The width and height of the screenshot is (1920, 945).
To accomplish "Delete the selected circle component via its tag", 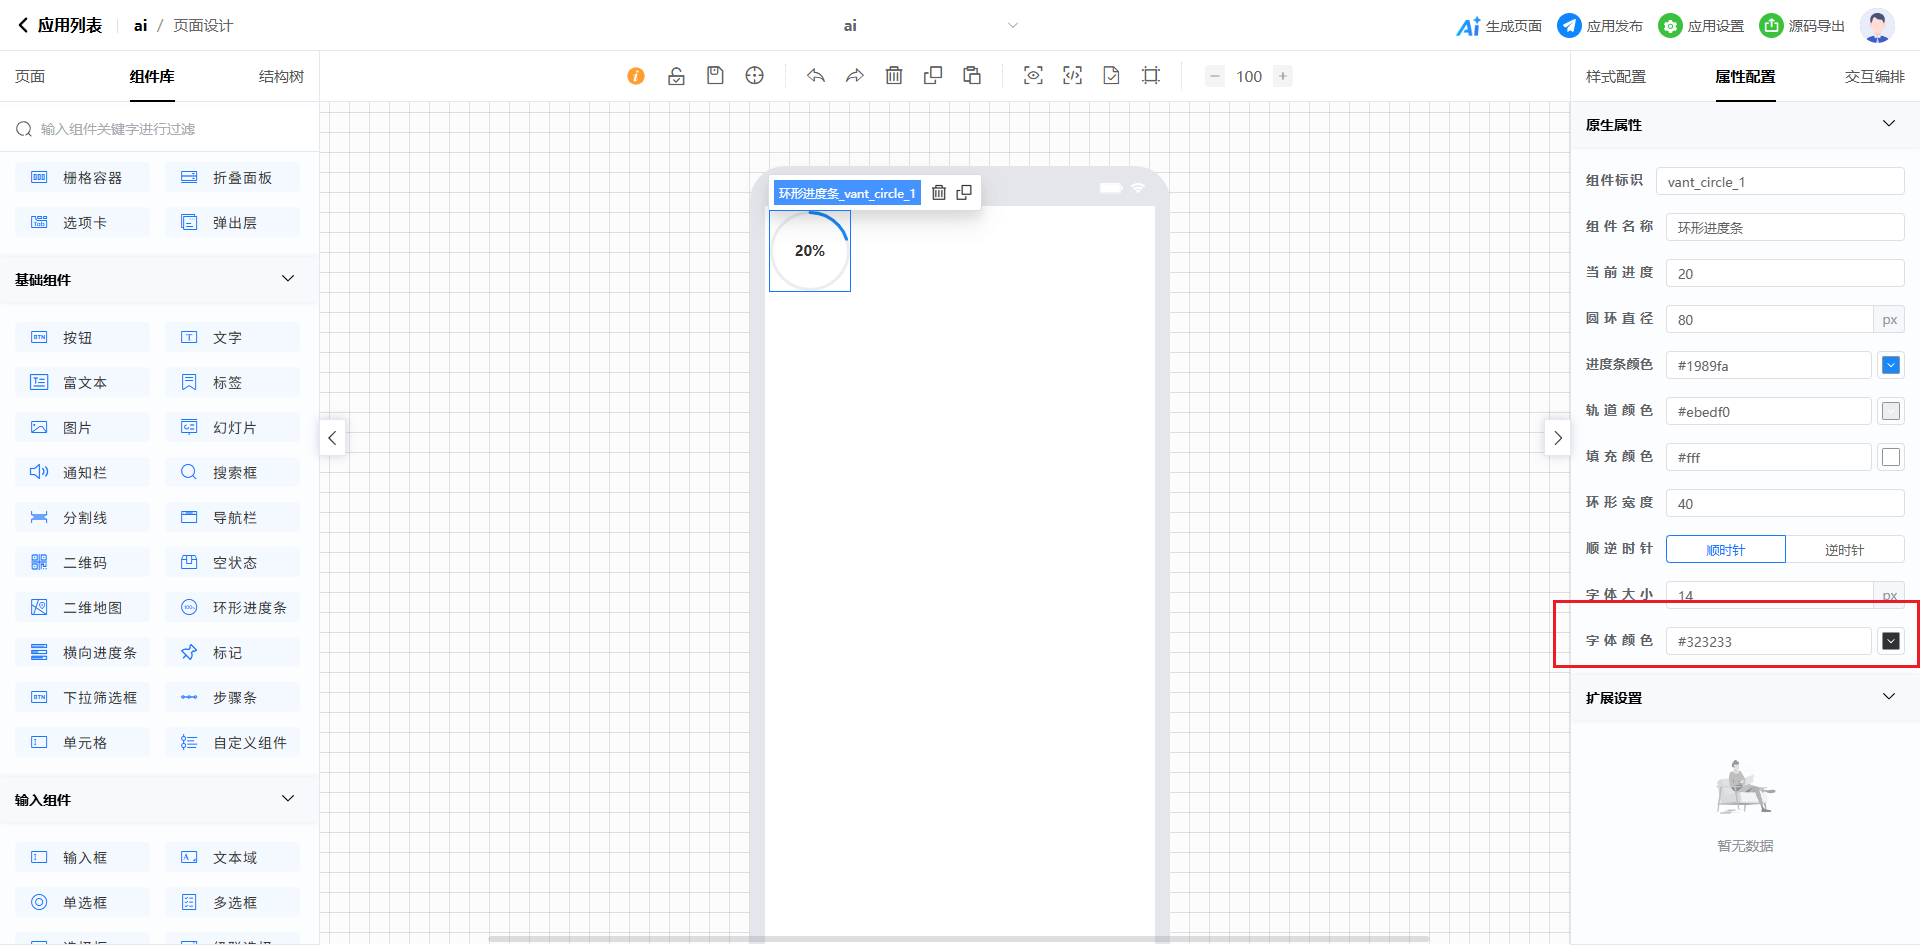I will pos(939,193).
